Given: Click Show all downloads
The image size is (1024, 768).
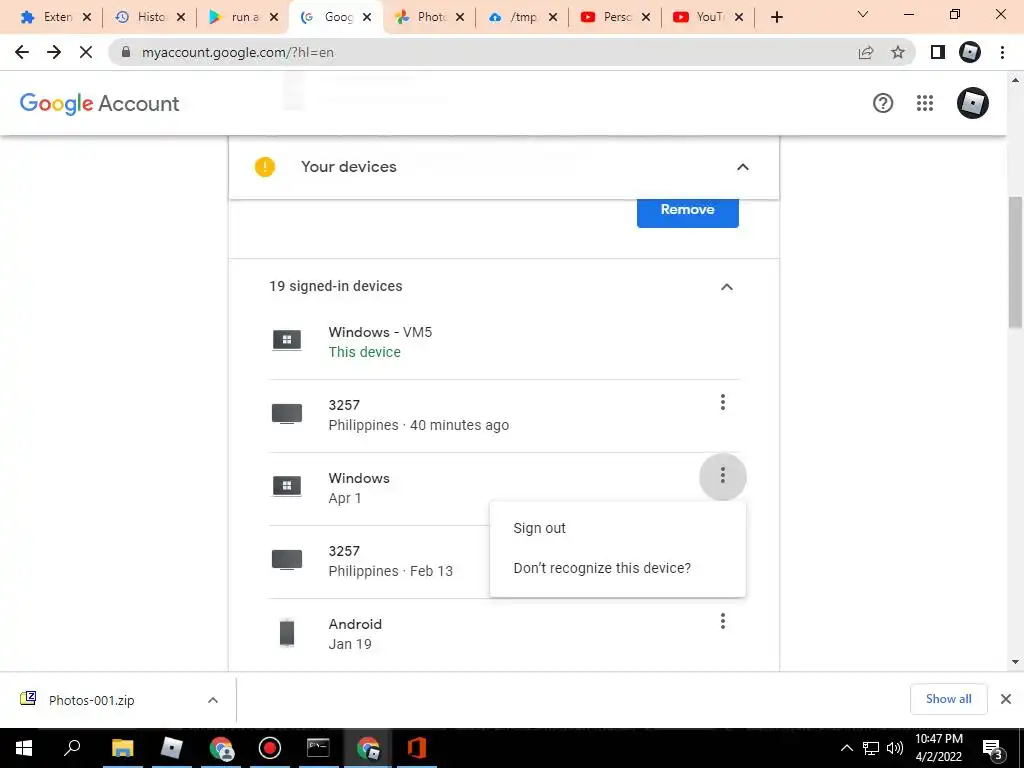Looking at the screenshot, I should coord(948,699).
